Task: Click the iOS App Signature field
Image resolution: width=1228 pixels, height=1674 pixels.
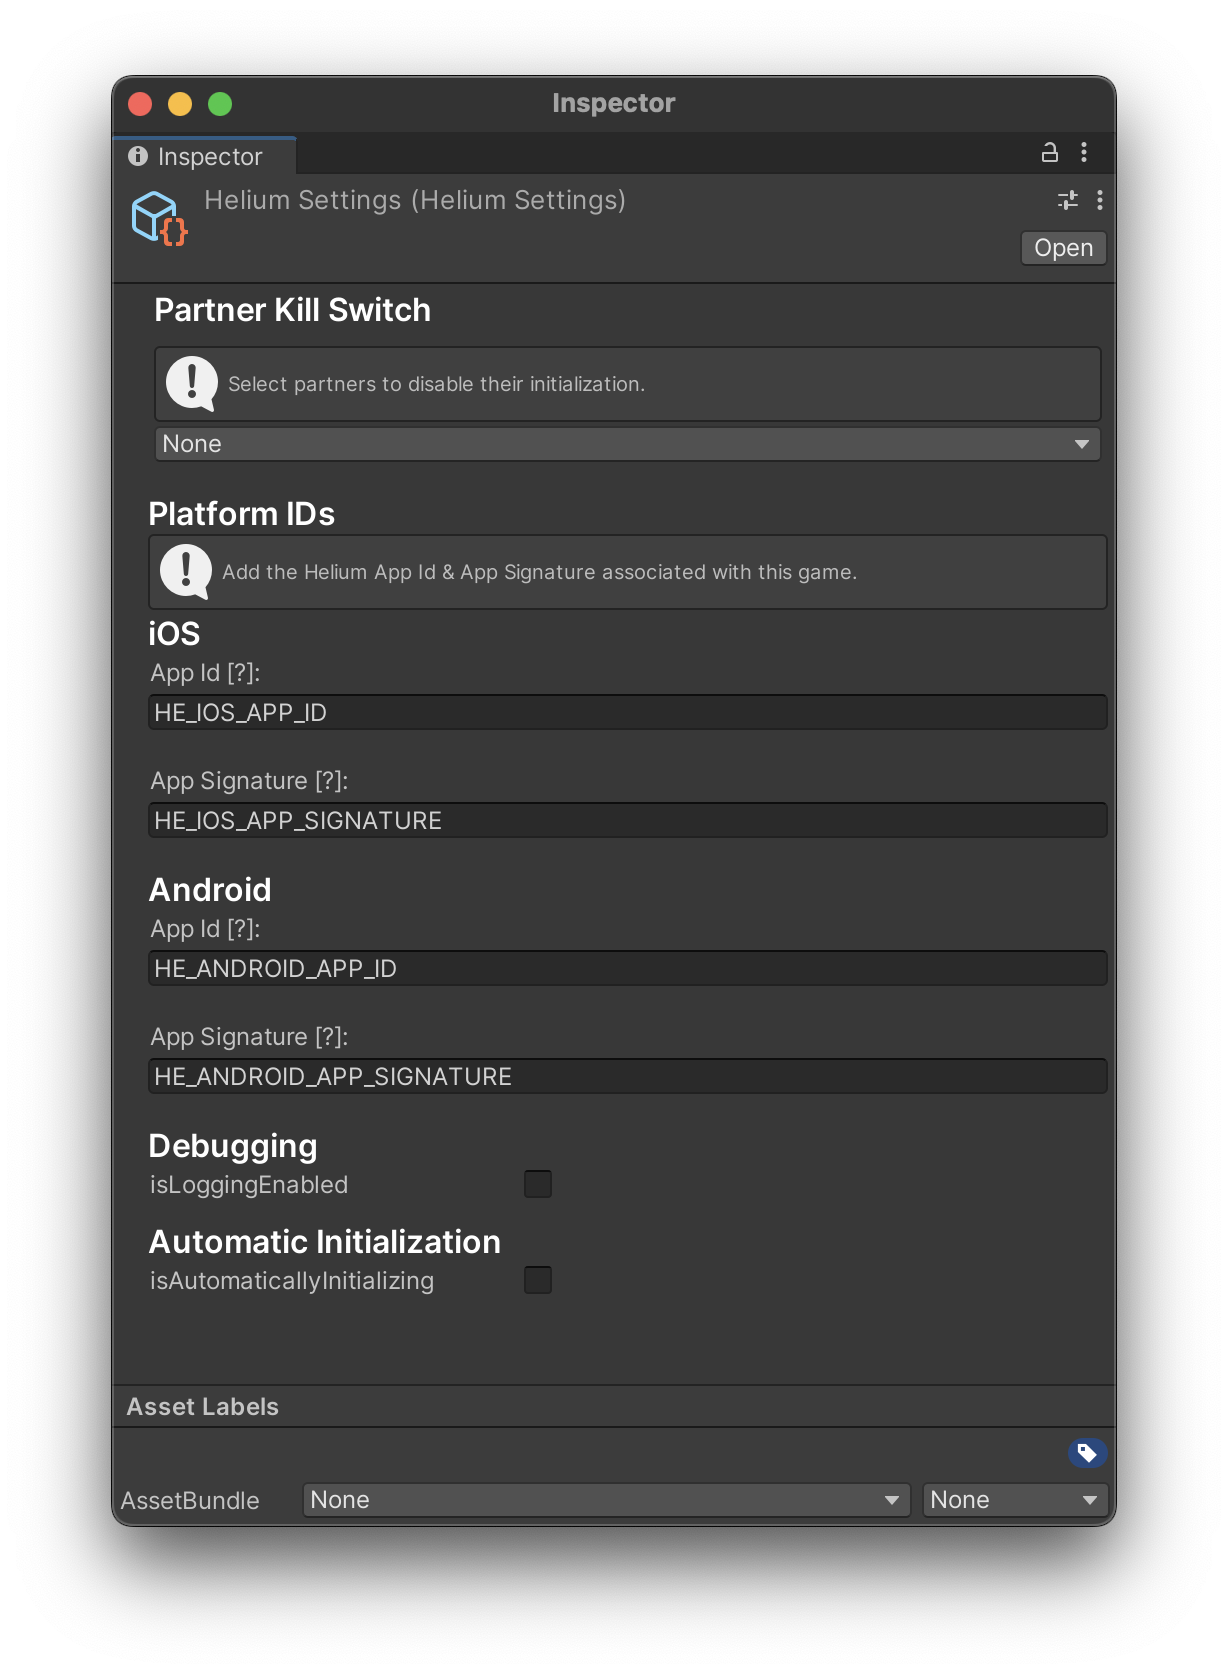Action: coord(627,821)
